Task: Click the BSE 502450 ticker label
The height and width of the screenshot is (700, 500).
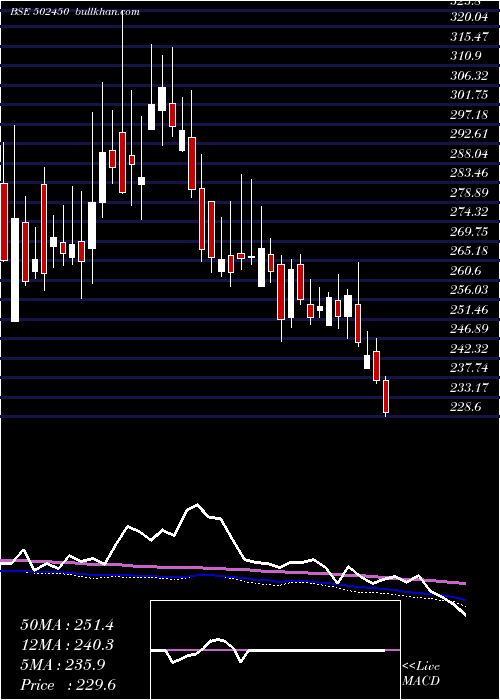Action: coord(39,12)
